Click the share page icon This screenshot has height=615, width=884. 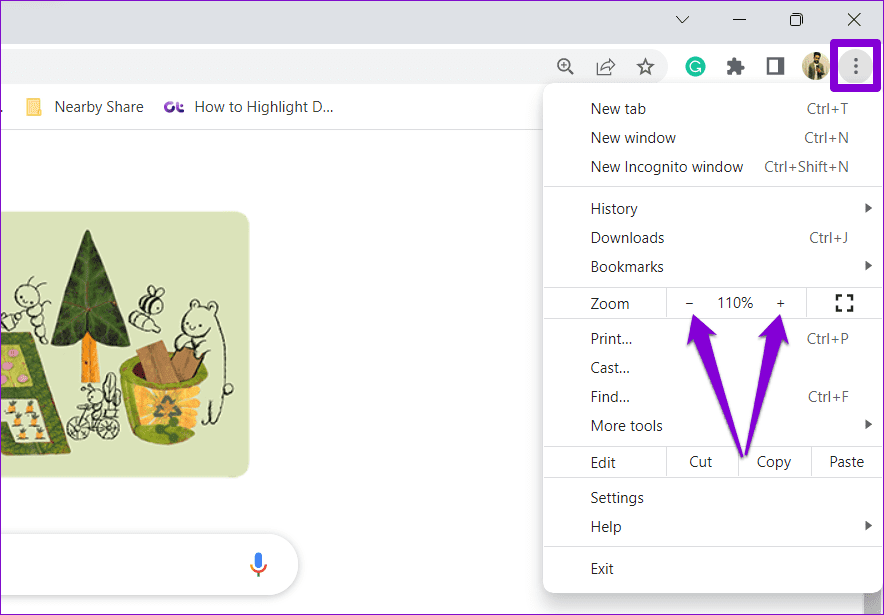[605, 67]
